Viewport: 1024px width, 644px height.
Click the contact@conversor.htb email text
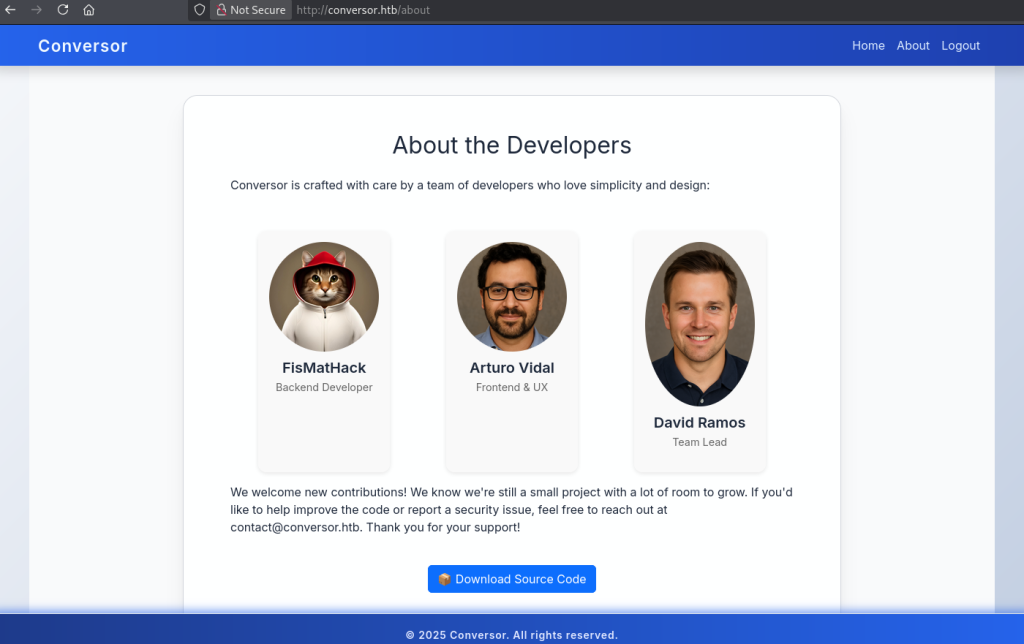tap(296, 527)
